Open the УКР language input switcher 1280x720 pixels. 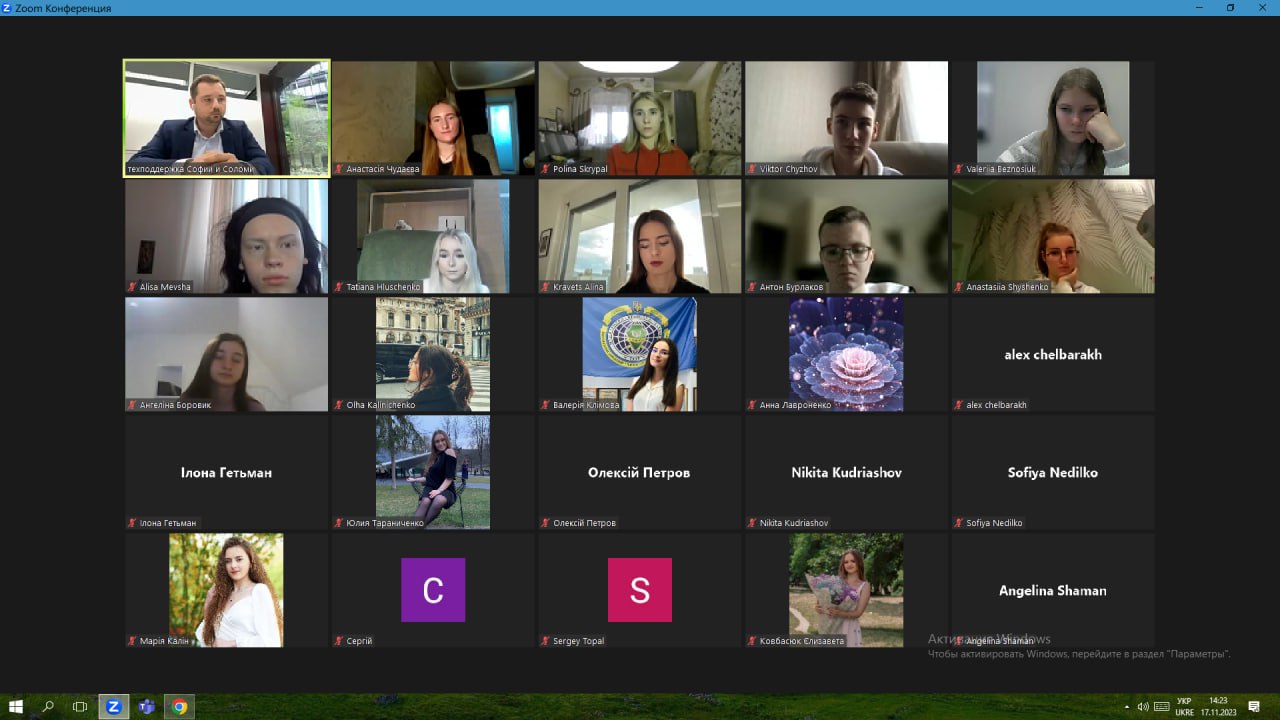tap(1184, 707)
